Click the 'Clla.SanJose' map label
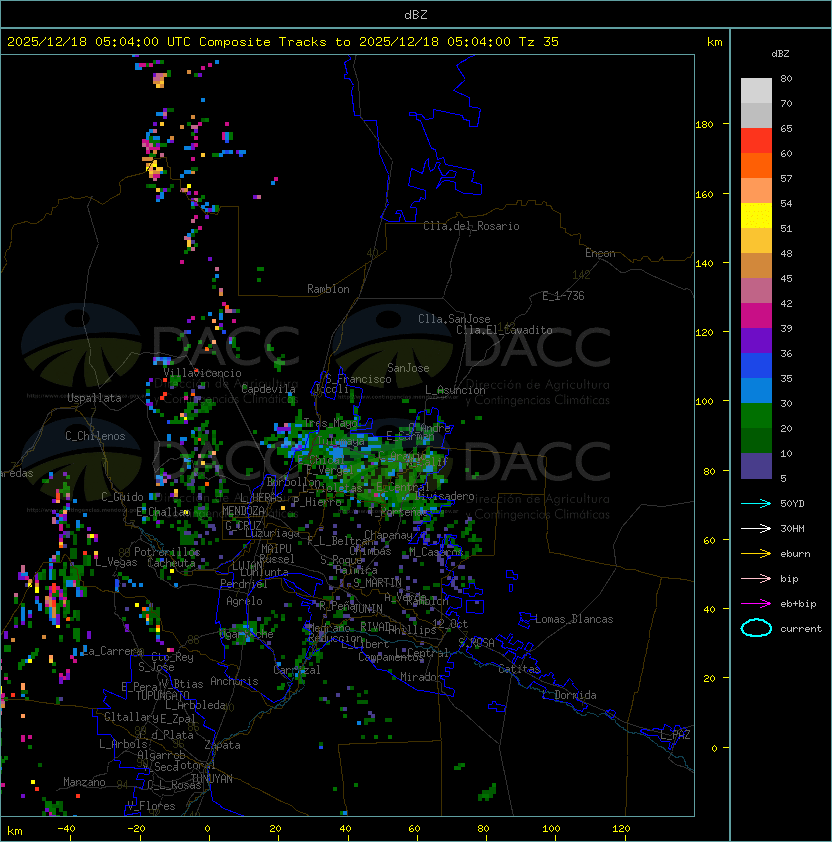832x842 pixels. point(454,319)
